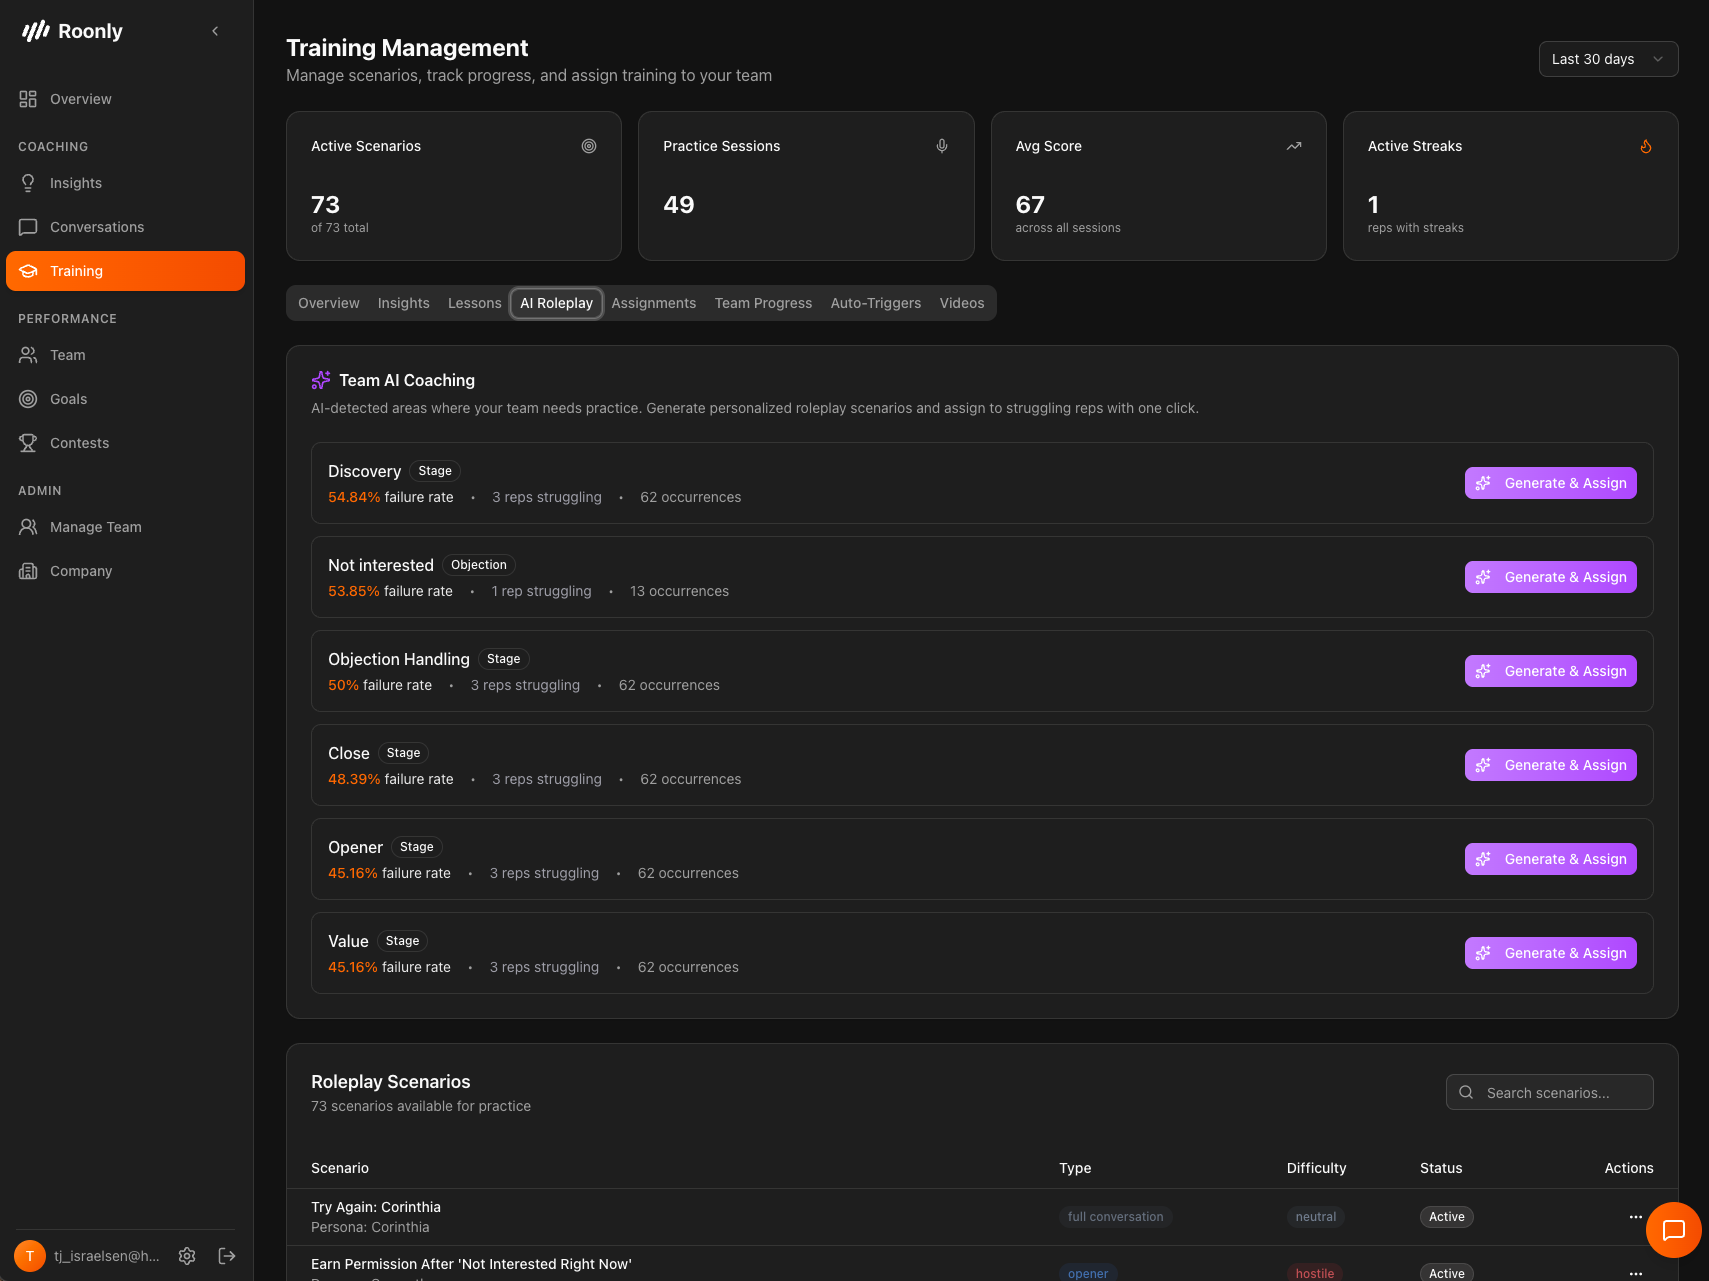Switch to the Team Progress tab

[763, 303]
